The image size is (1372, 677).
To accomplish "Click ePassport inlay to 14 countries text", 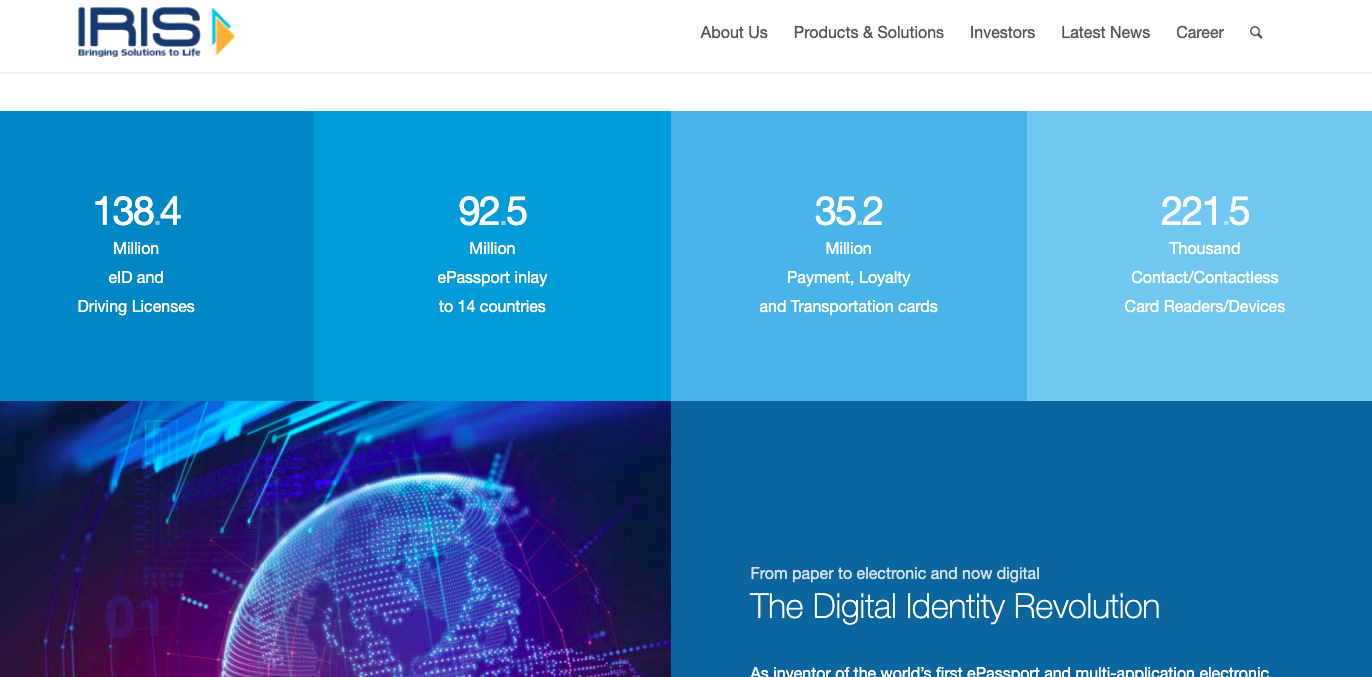I will click(492, 292).
